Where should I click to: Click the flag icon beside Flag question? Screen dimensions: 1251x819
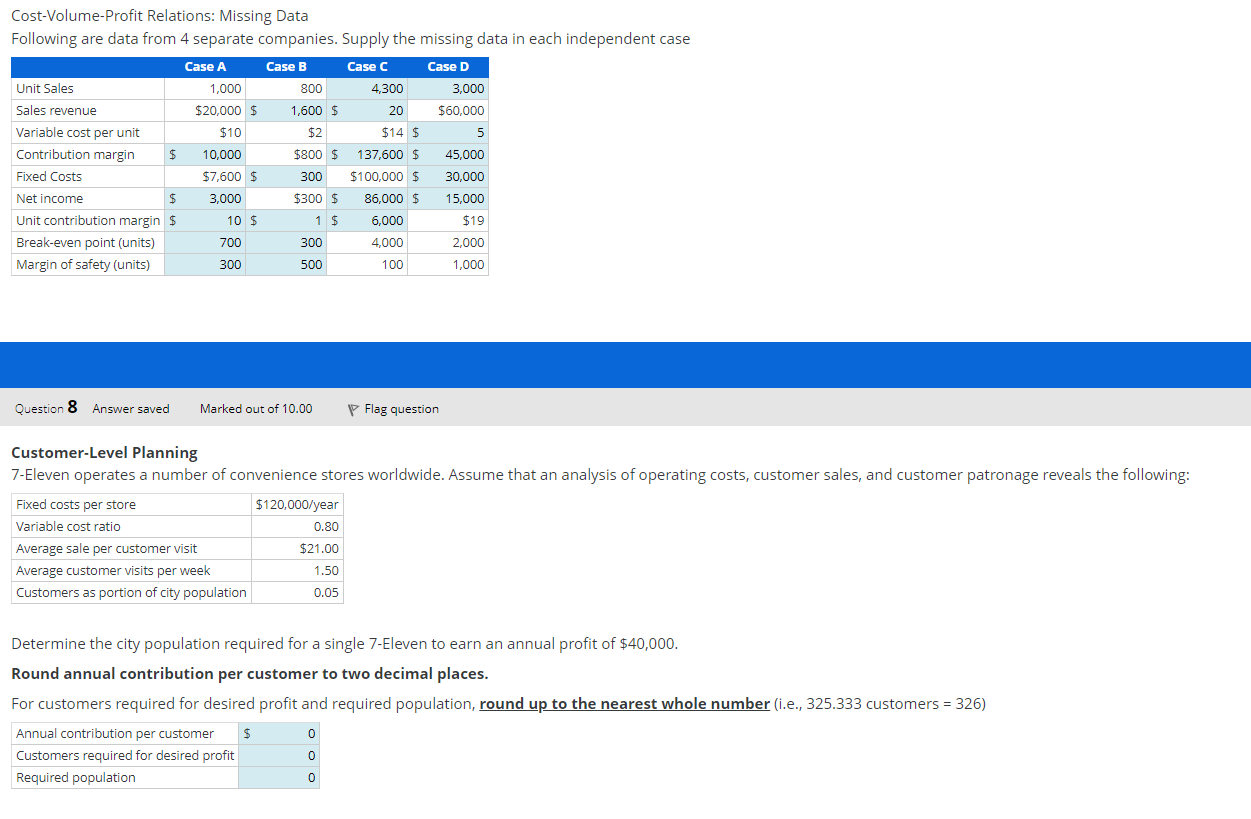tap(352, 408)
